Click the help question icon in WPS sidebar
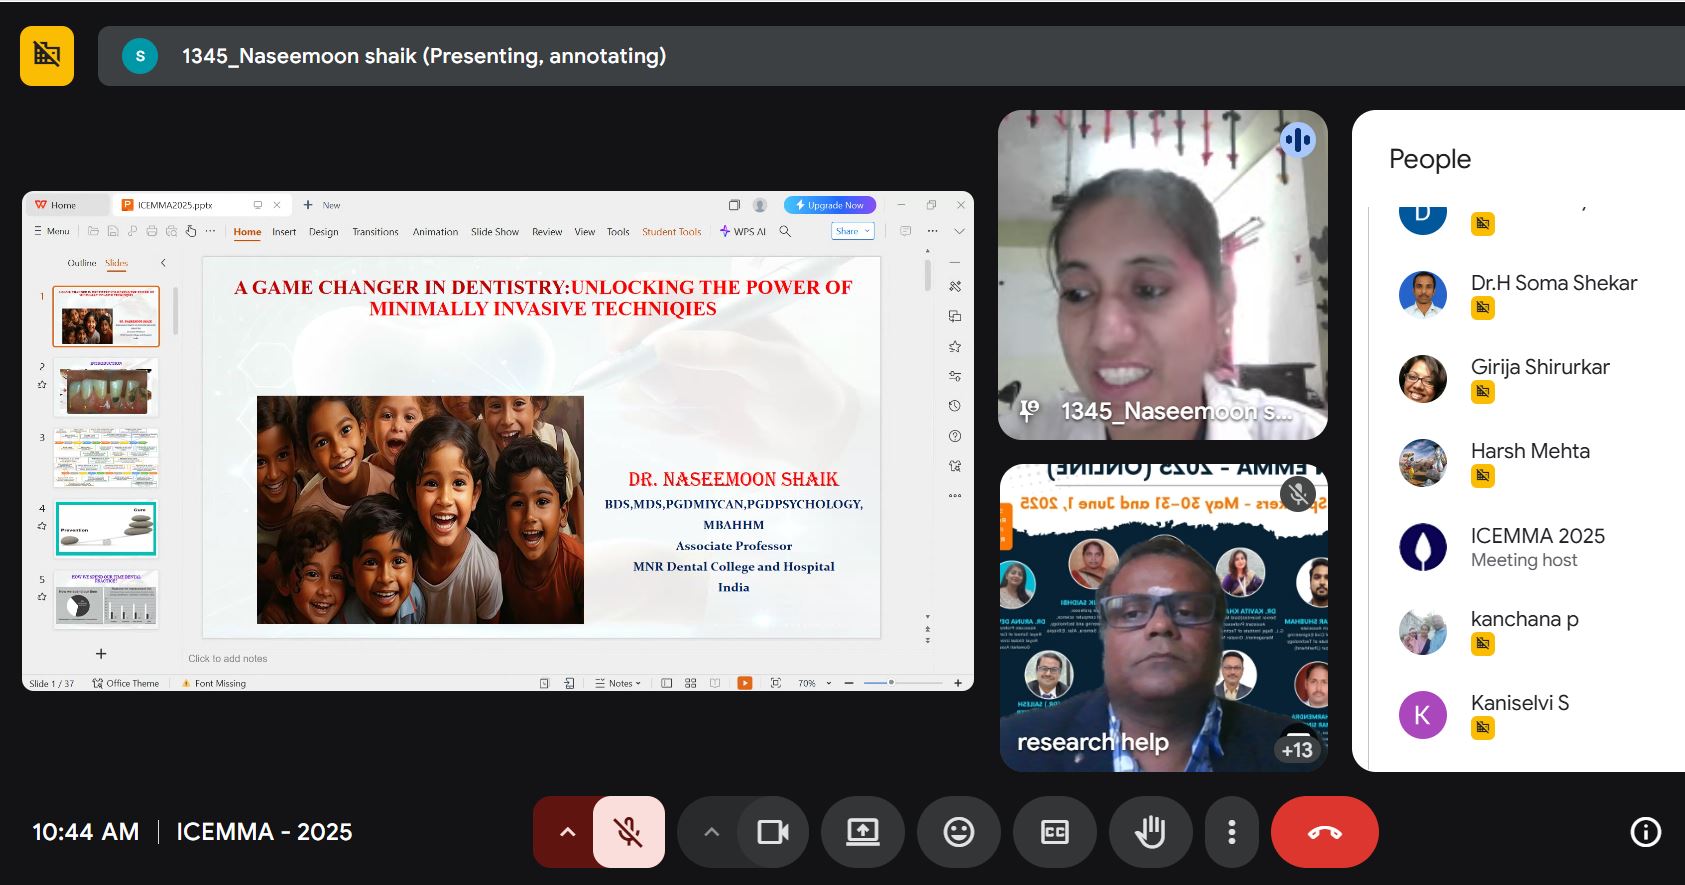1685x885 pixels. (955, 436)
